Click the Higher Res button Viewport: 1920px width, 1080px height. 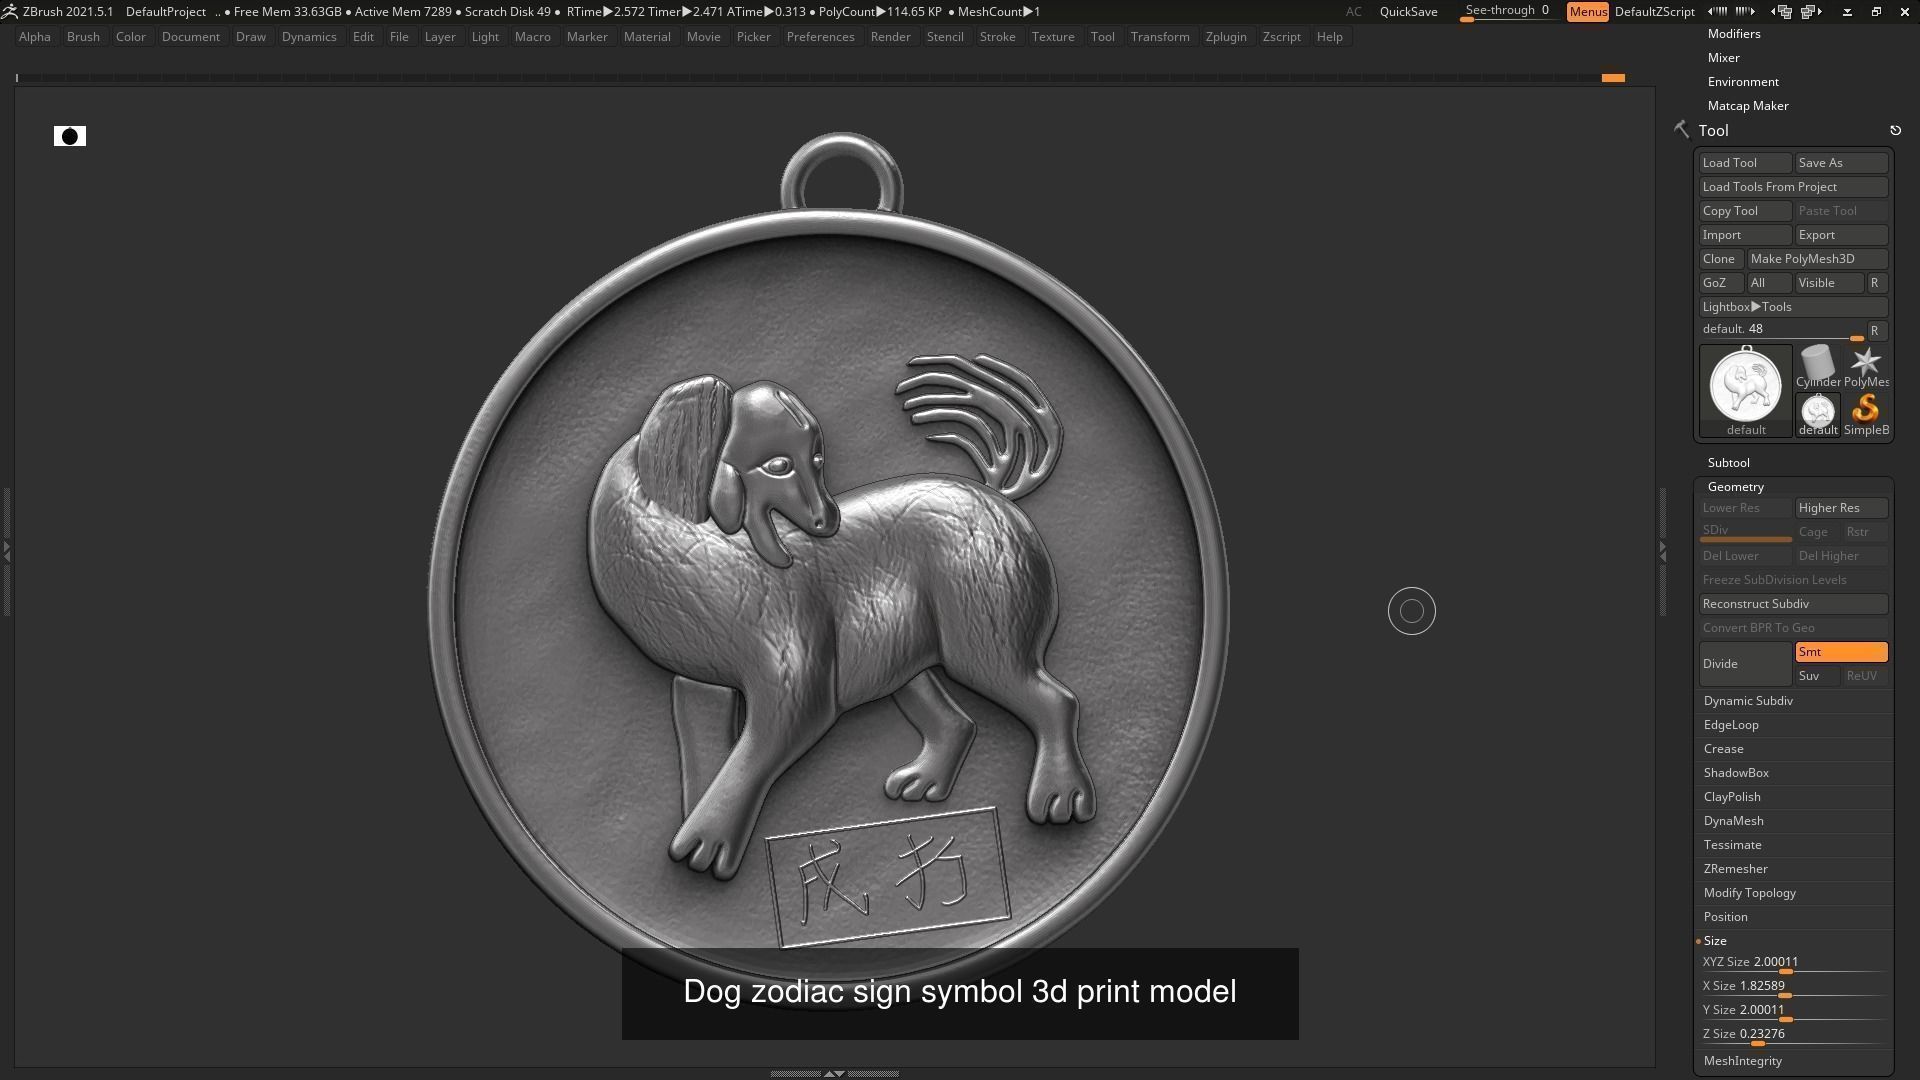click(1841, 508)
